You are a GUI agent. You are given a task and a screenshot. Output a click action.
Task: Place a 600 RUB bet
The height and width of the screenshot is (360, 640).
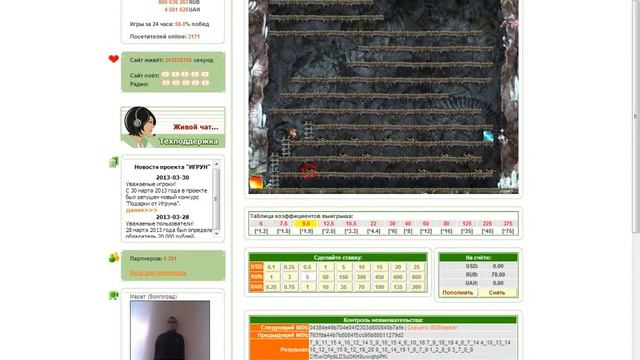pos(398,277)
